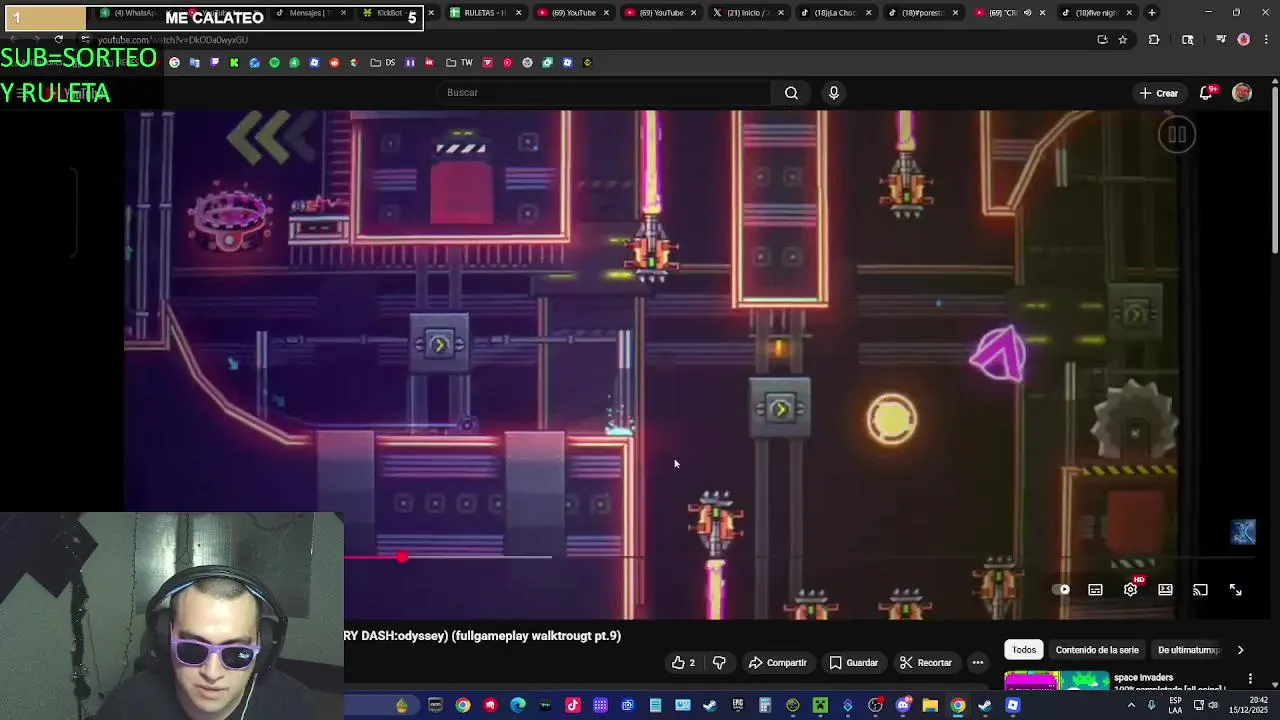The image size is (1280, 720).
Task: Save video with Guardar button
Action: 853,663
